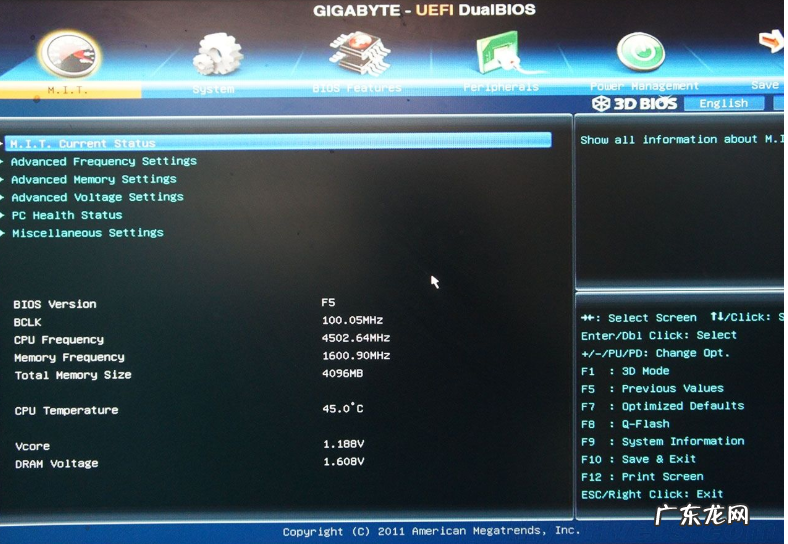
Task: Click the +/-/PU/PD: Change Opt. hint
Action: pyautogui.click(x=655, y=353)
